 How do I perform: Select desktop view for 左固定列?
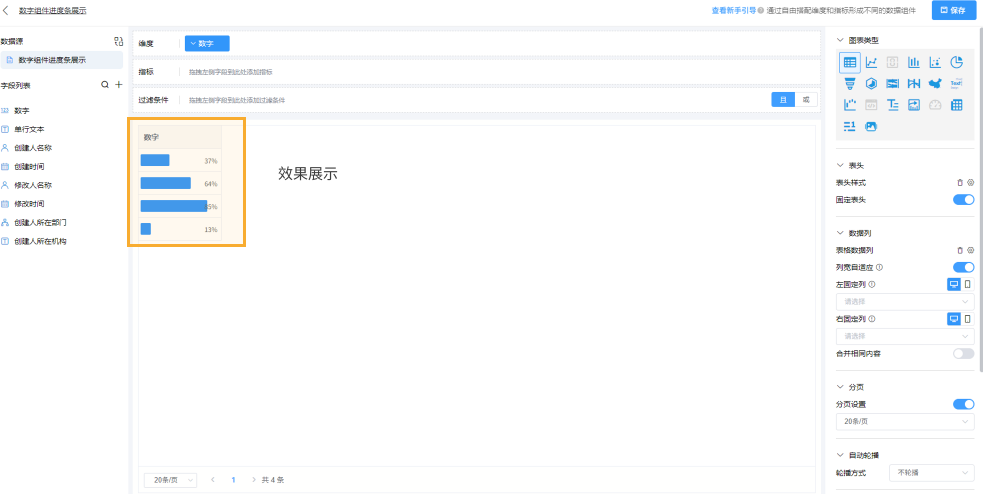pos(954,285)
